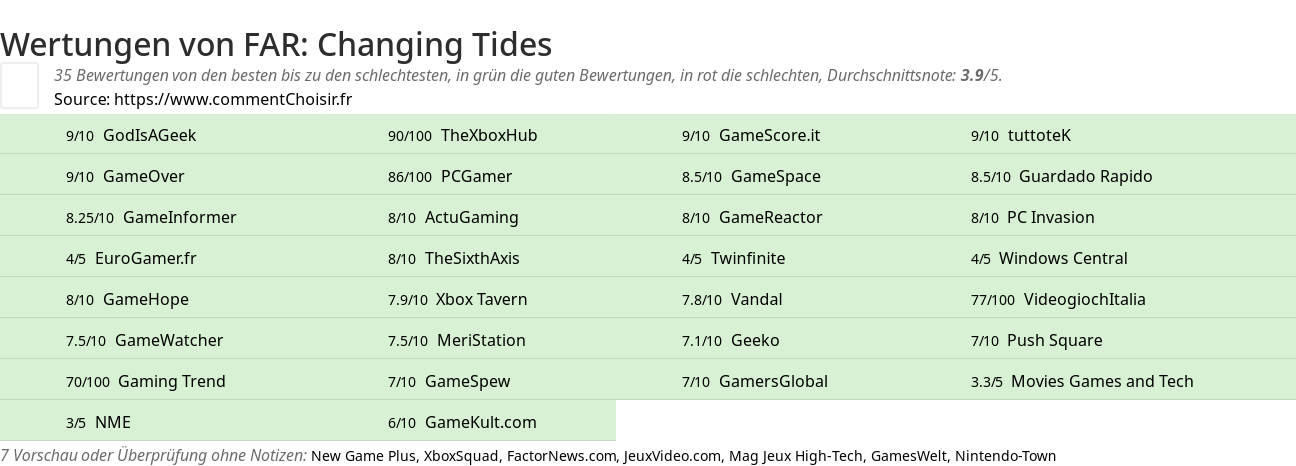The height and width of the screenshot is (466, 1296).
Task: Open the NME 3/5 review
Action: point(112,422)
